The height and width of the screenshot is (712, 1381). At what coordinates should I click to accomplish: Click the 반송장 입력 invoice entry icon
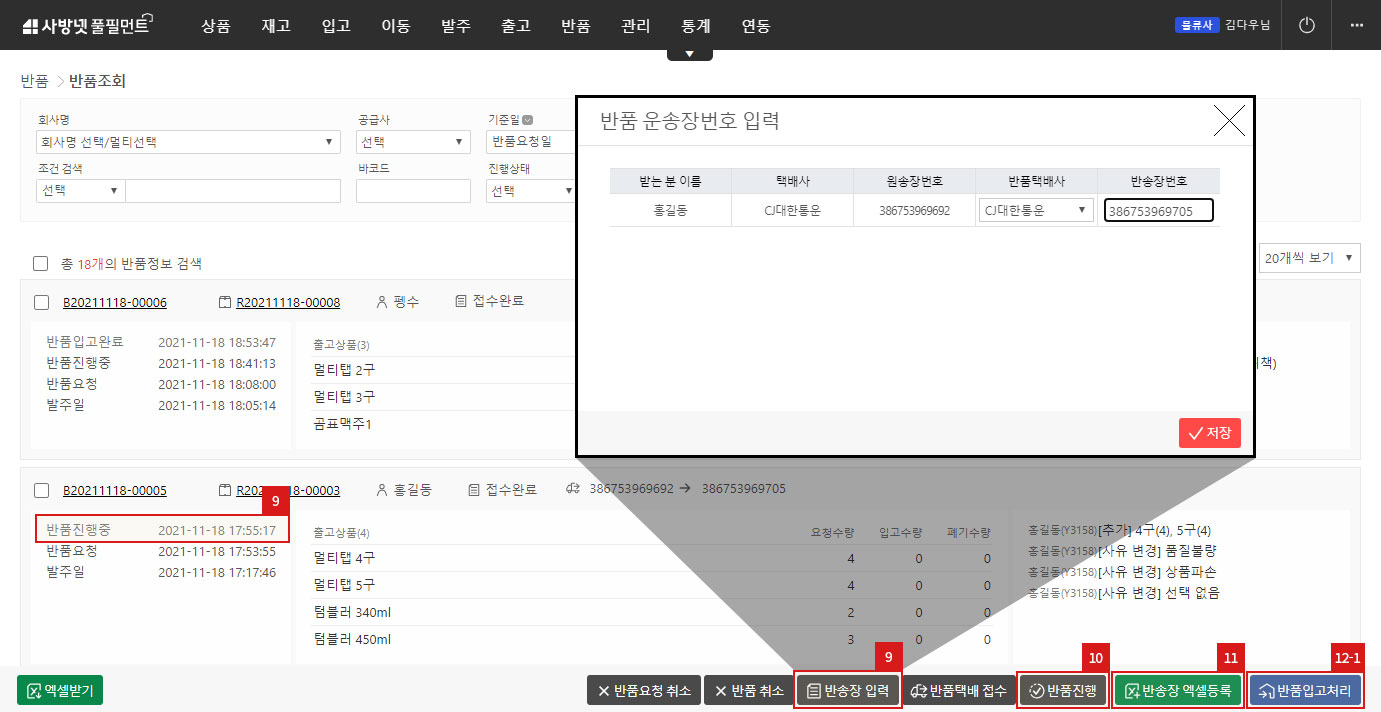[847, 689]
